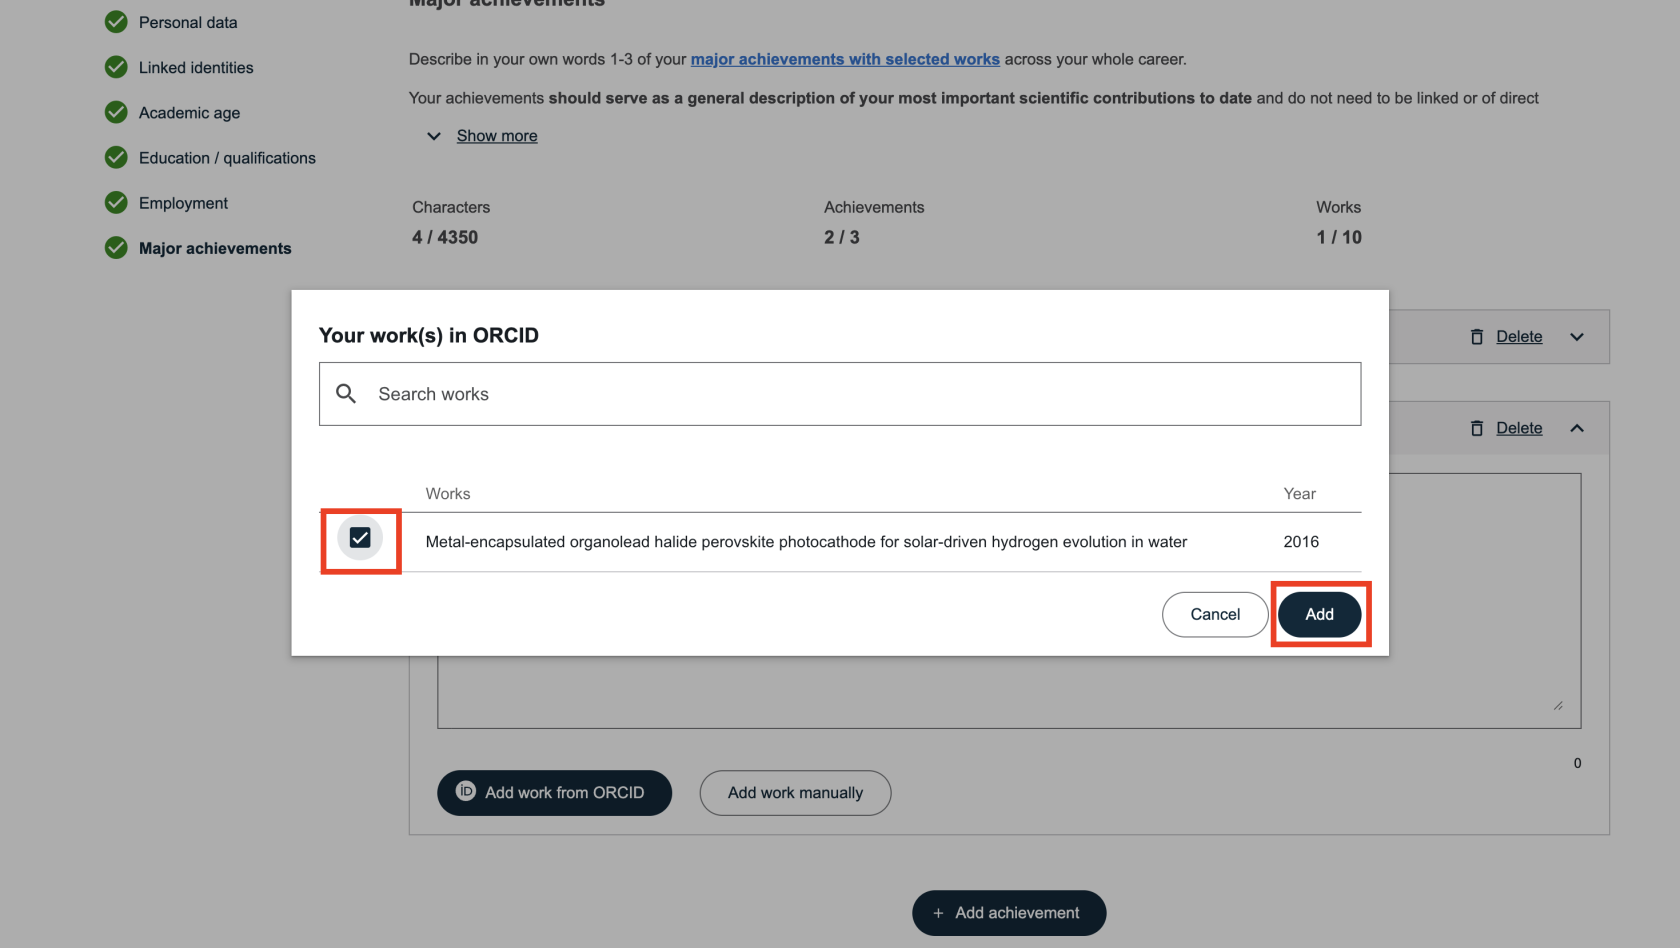This screenshot has width=1680, height=948.
Task: Click the plus icon on Add achievement
Action: pos(938,913)
